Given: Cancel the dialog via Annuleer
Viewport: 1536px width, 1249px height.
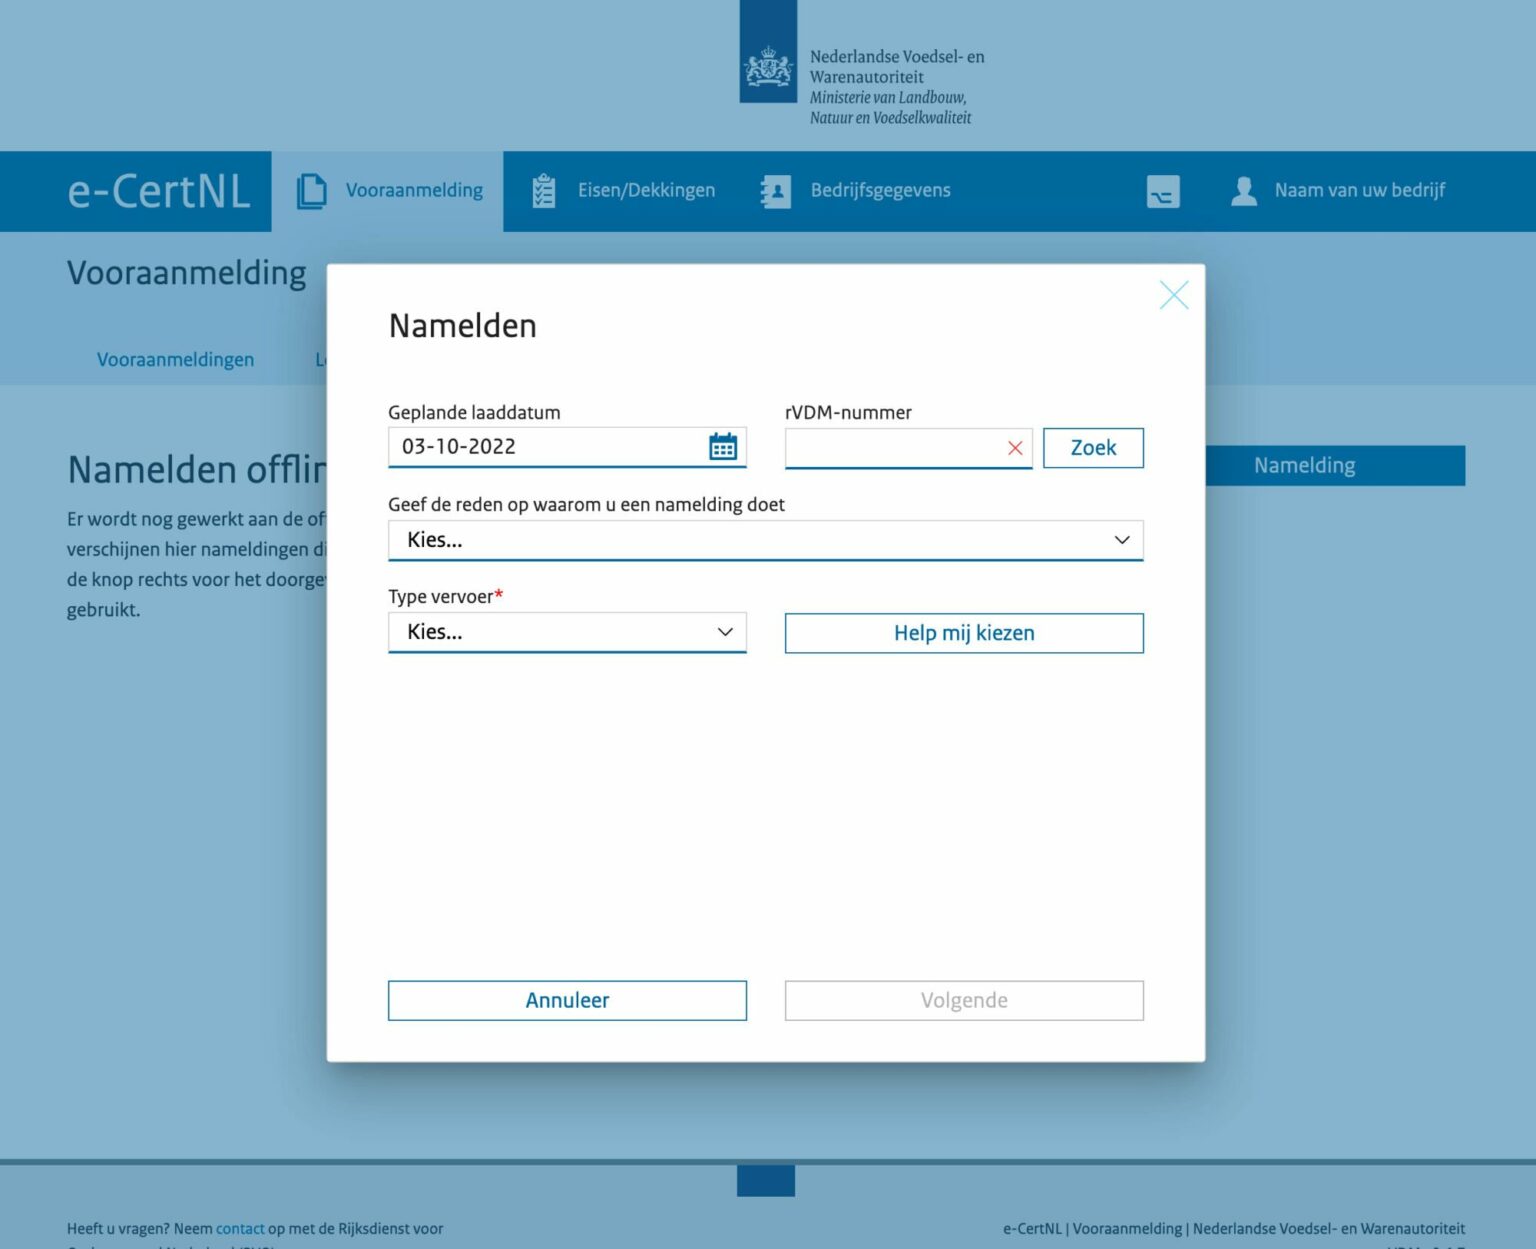Looking at the screenshot, I should tap(566, 999).
